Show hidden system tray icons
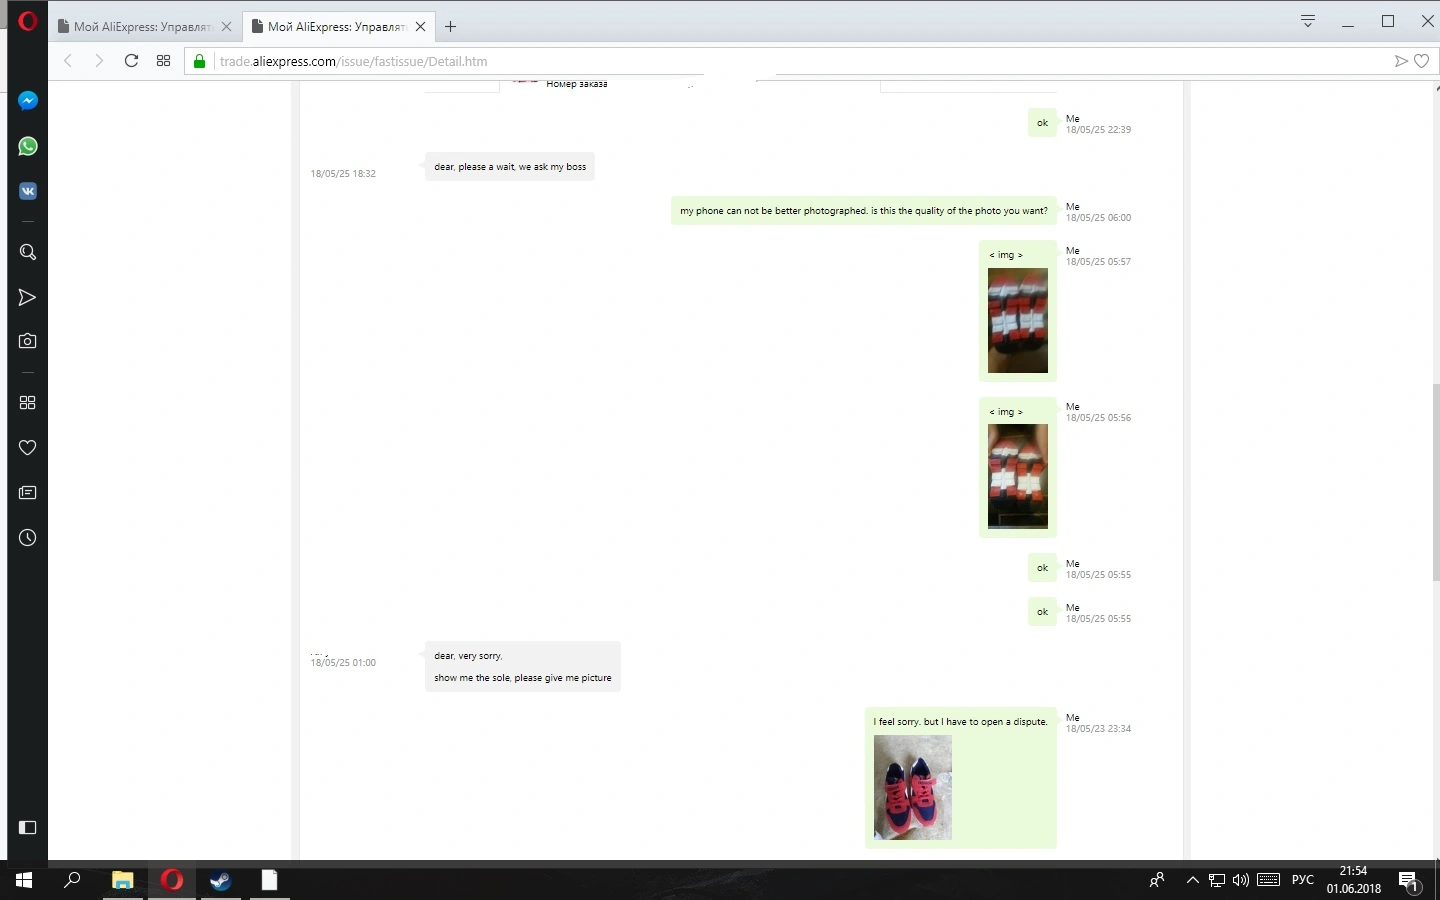 [1192, 880]
